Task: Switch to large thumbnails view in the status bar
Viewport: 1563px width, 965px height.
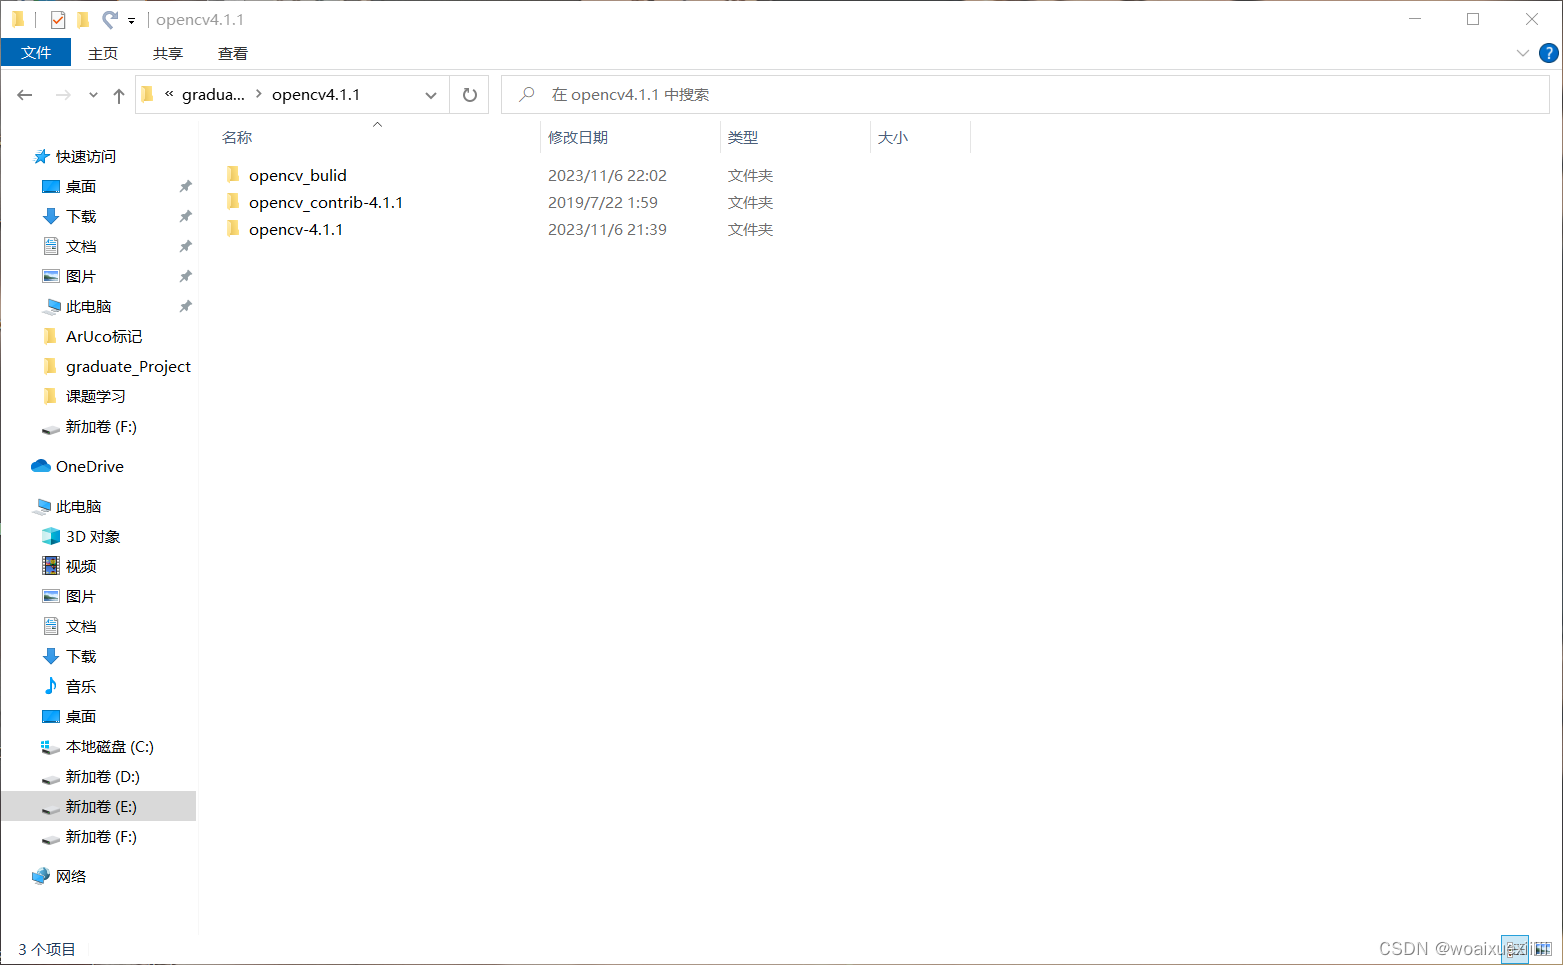Action: point(1543,948)
